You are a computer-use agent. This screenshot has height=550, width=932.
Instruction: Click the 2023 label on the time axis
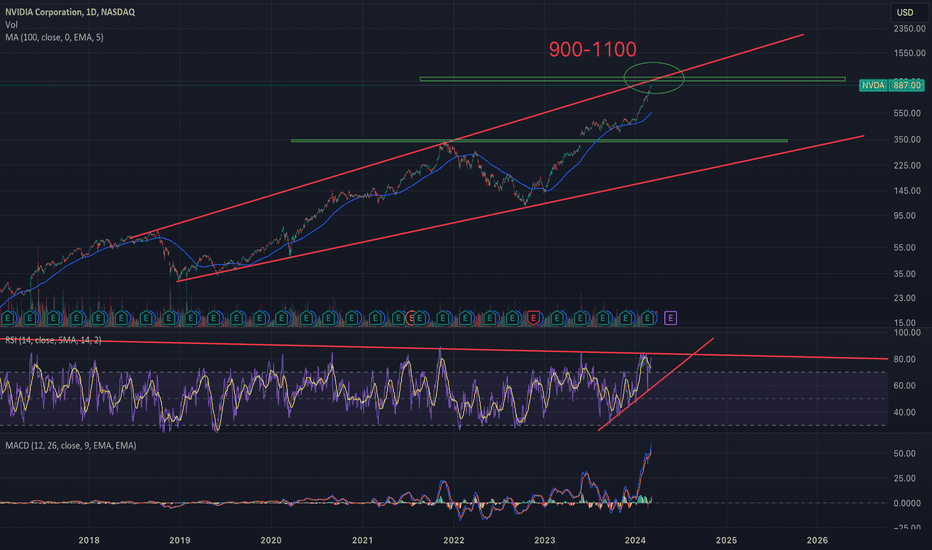544,540
